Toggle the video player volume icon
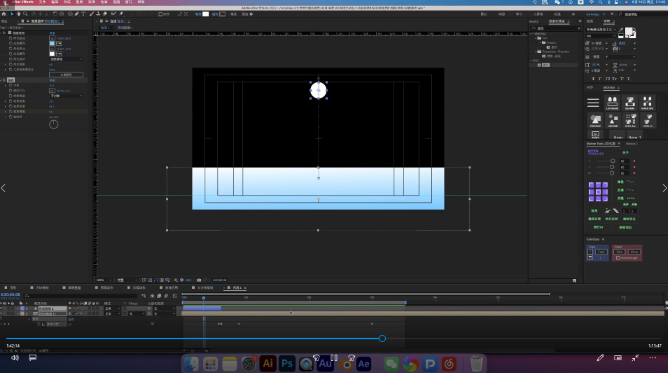 15,358
